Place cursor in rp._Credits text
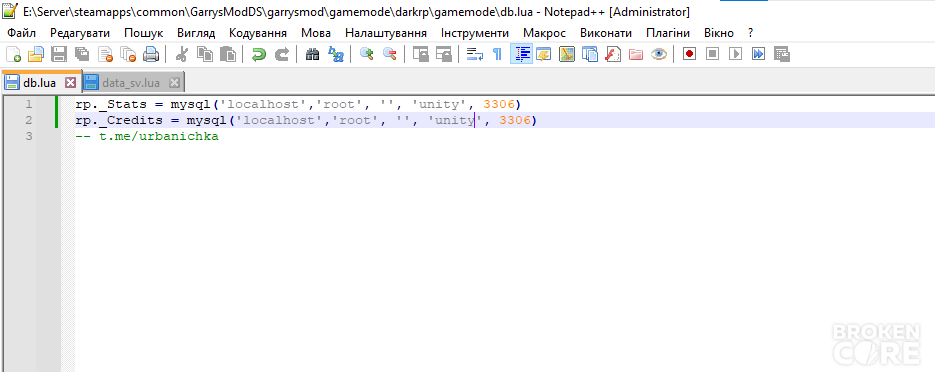Image resolution: width=935 pixels, height=372 pixels. coord(119,120)
